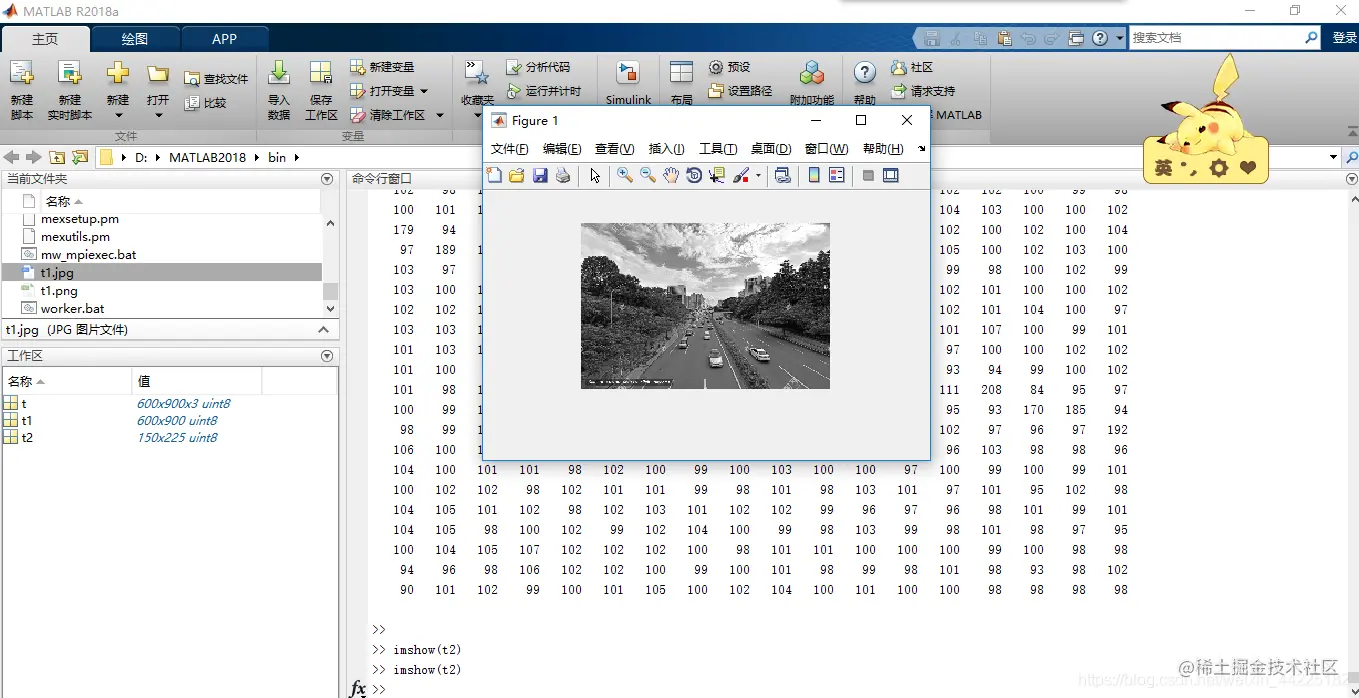Click quick-access help question mark icon
The width and height of the screenshot is (1359, 698).
[x=1100, y=38]
